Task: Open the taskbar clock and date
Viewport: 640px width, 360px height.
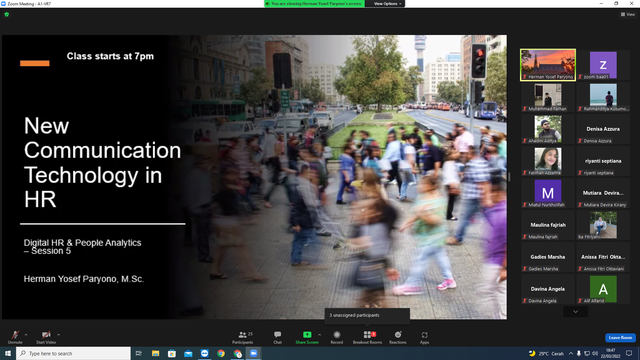Action: click(x=611, y=353)
